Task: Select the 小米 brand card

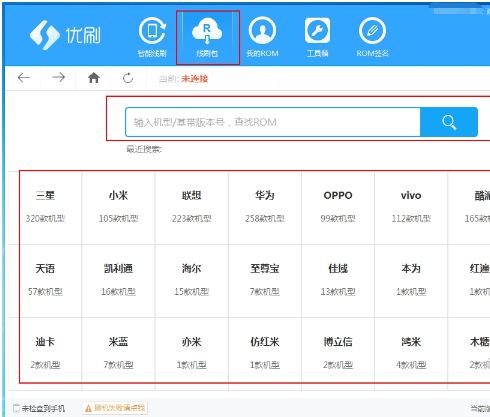Action: pos(118,208)
